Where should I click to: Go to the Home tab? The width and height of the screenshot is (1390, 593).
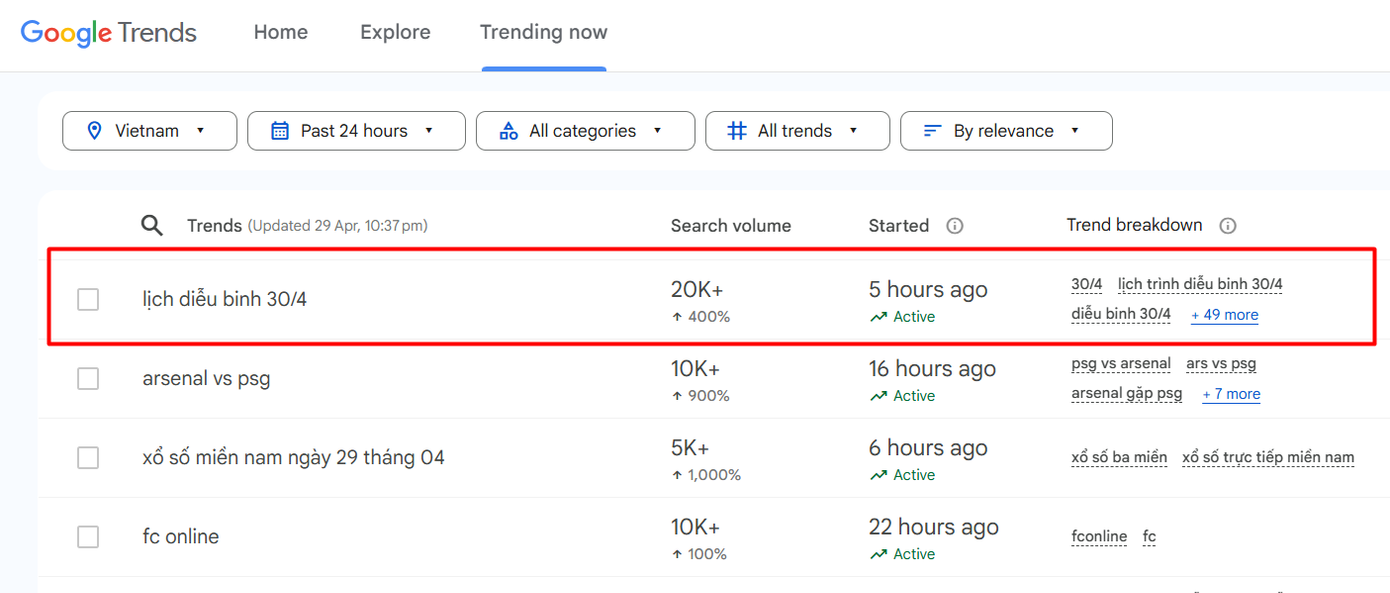281,32
